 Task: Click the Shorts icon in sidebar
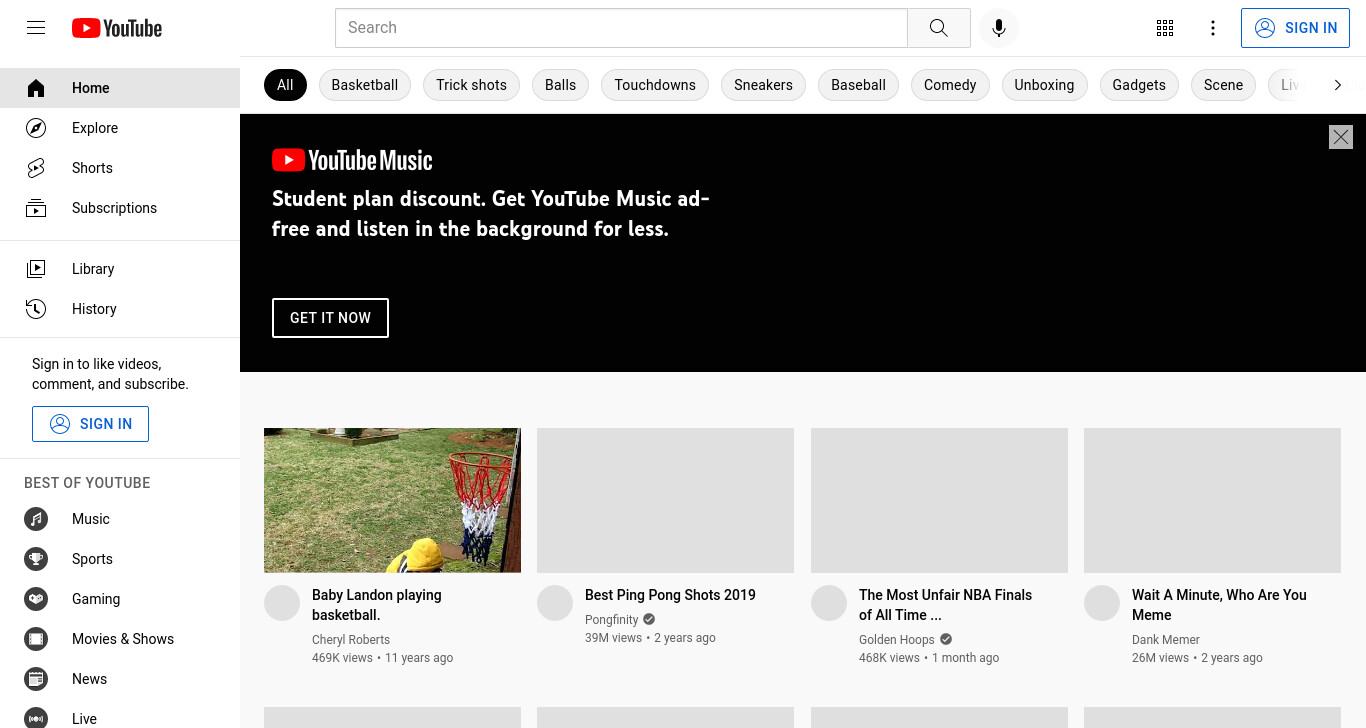(x=36, y=168)
